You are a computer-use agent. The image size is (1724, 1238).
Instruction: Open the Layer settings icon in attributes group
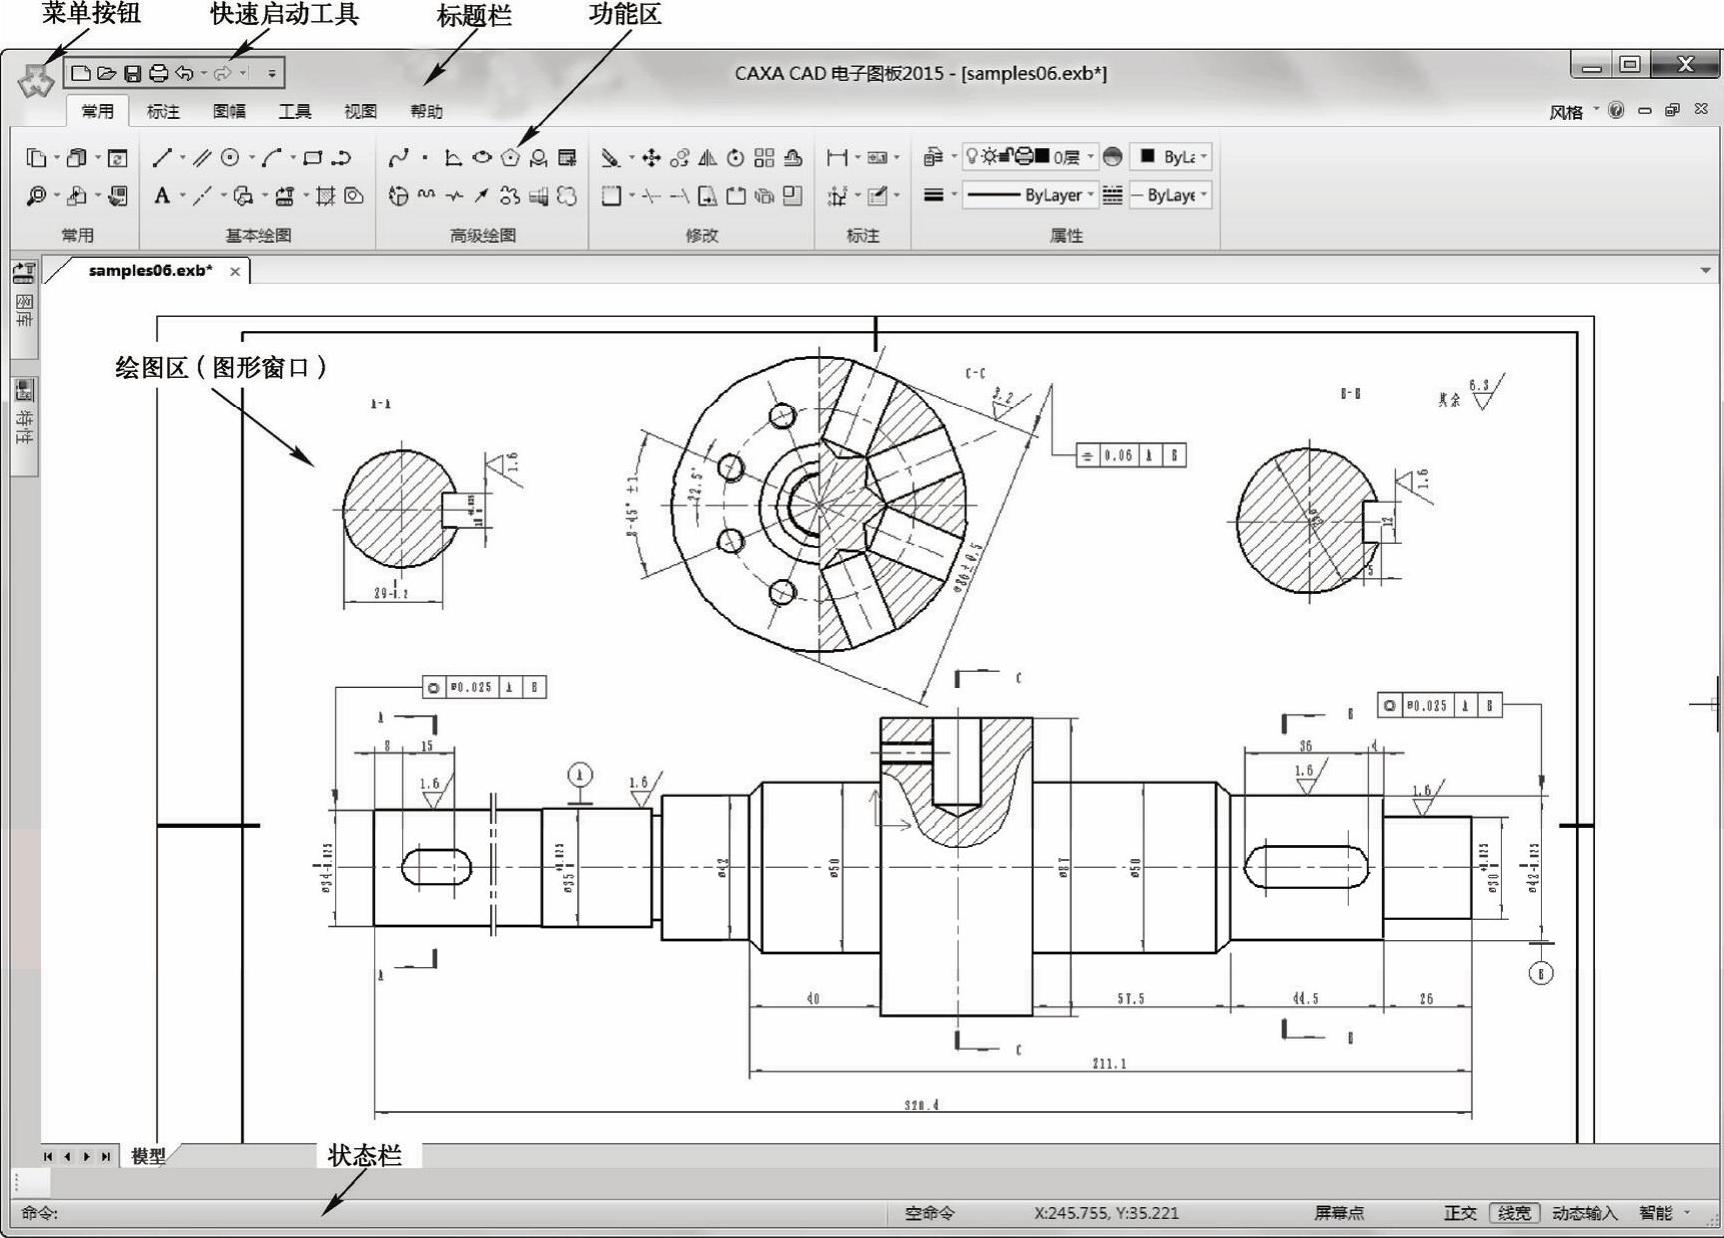(x=933, y=157)
